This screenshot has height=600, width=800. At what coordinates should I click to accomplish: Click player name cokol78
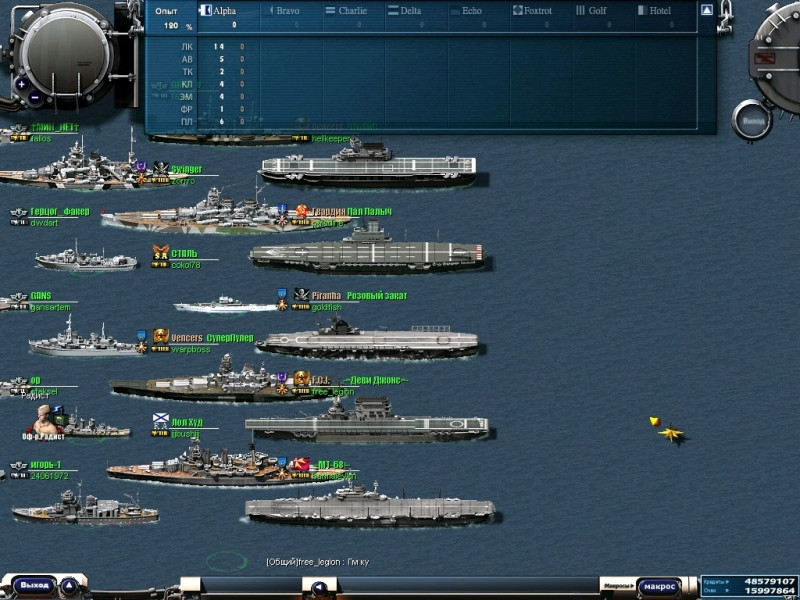click(186, 265)
